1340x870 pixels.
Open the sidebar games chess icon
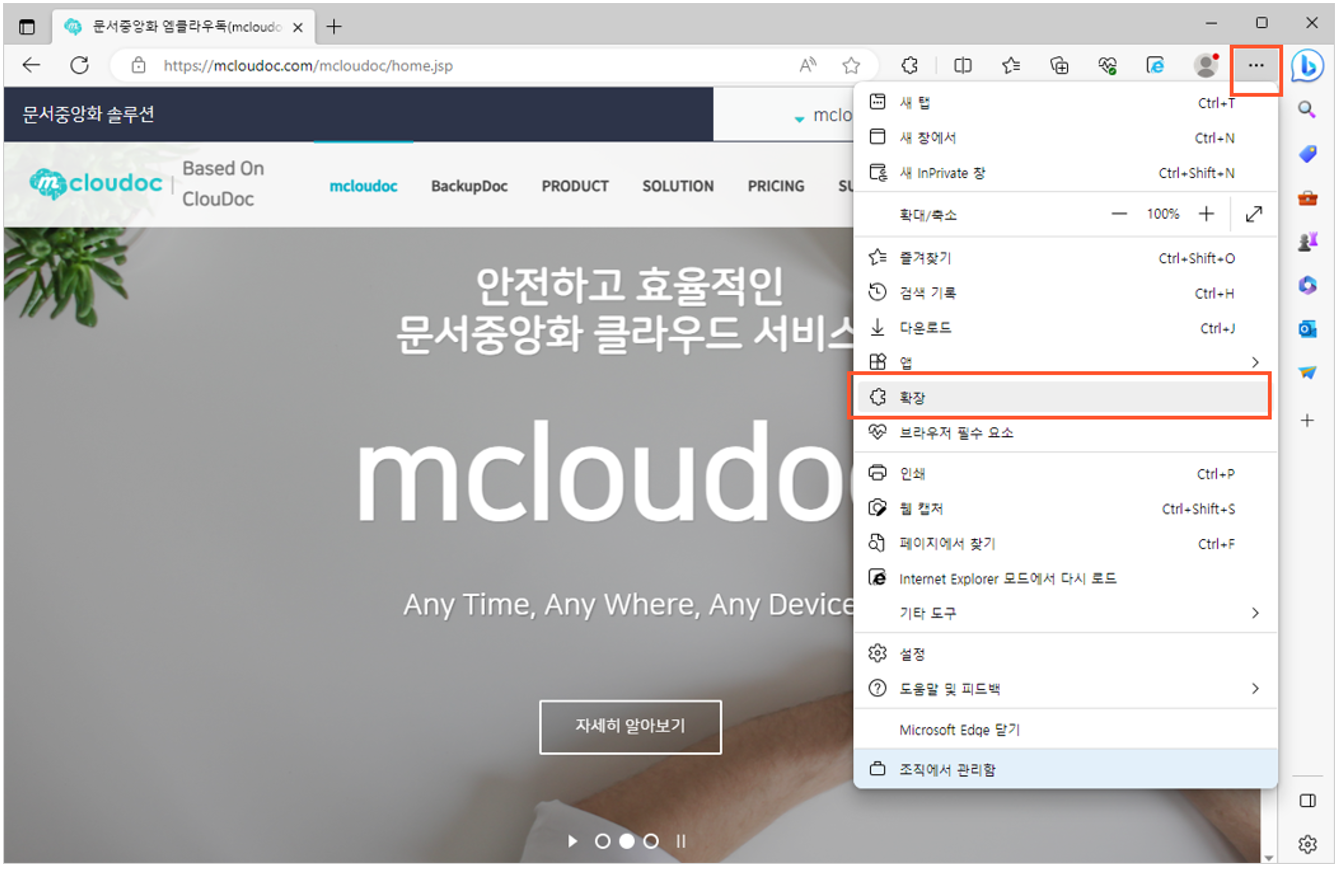click(x=1307, y=241)
